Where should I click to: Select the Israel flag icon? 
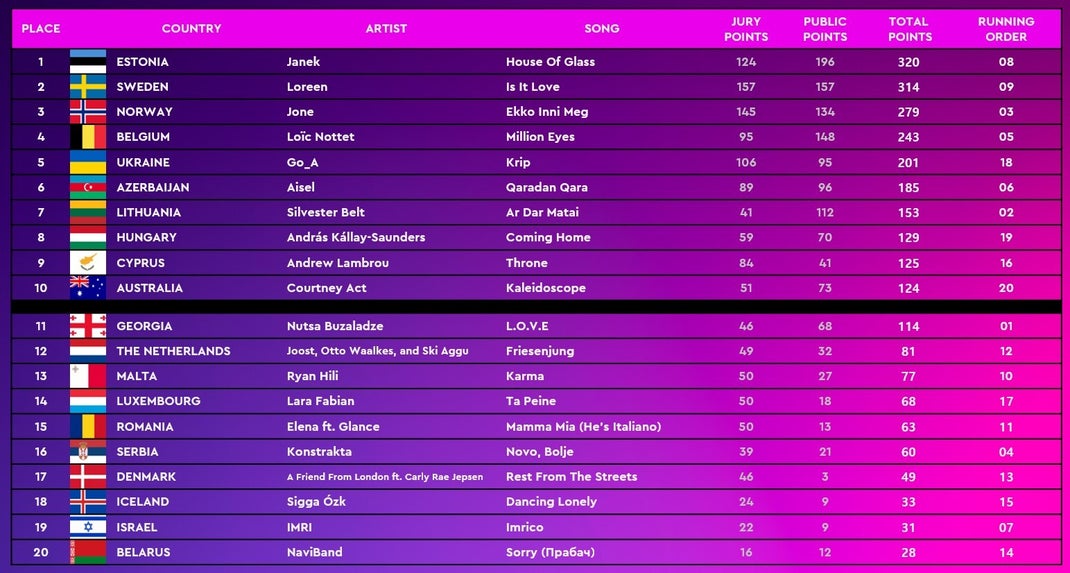click(88, 527)
